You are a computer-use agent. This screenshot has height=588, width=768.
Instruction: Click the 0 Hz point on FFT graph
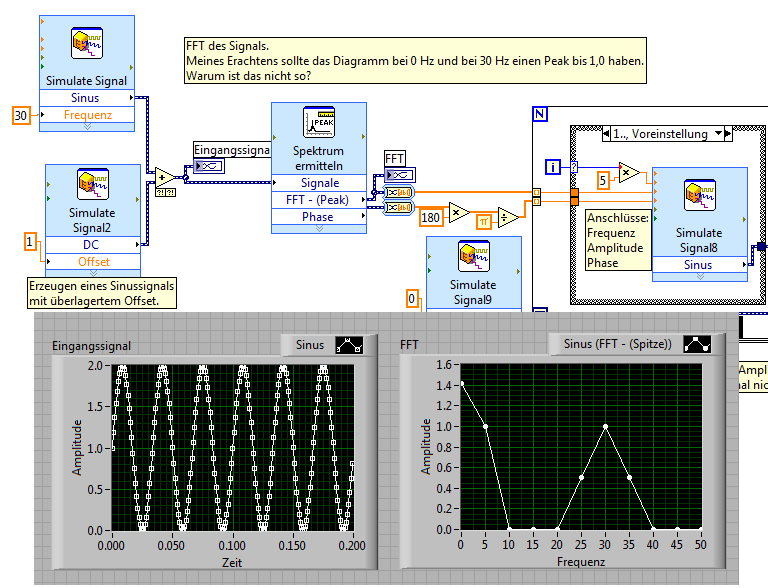point(461,384)
